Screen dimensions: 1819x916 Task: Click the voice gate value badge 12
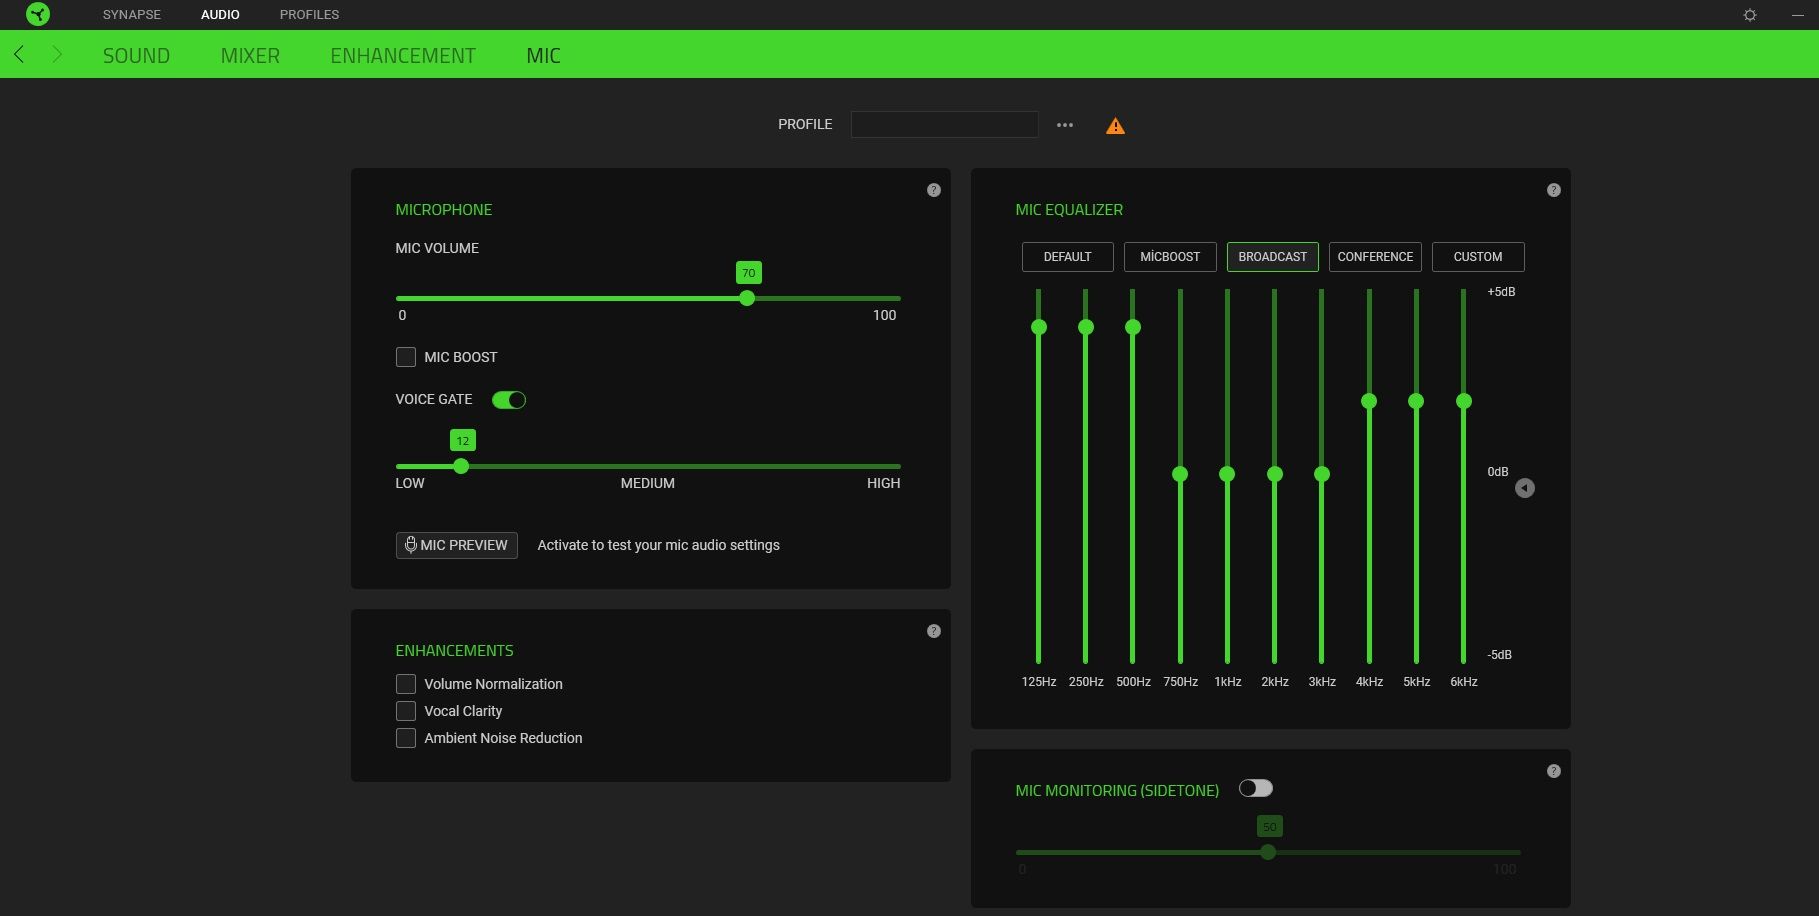click(x=462, y=441)
